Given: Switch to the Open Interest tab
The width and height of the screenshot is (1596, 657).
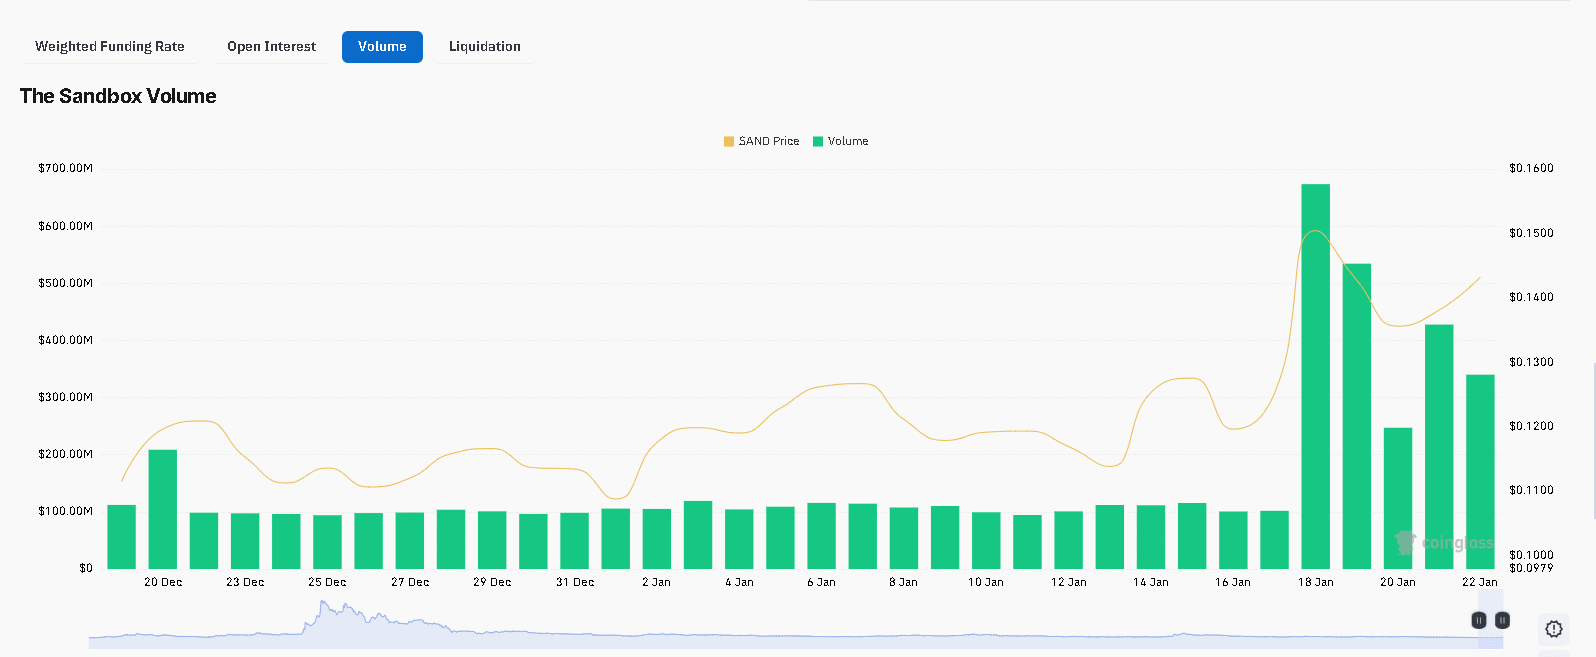Looking at the screenshot, I should [x=271, y=47].
